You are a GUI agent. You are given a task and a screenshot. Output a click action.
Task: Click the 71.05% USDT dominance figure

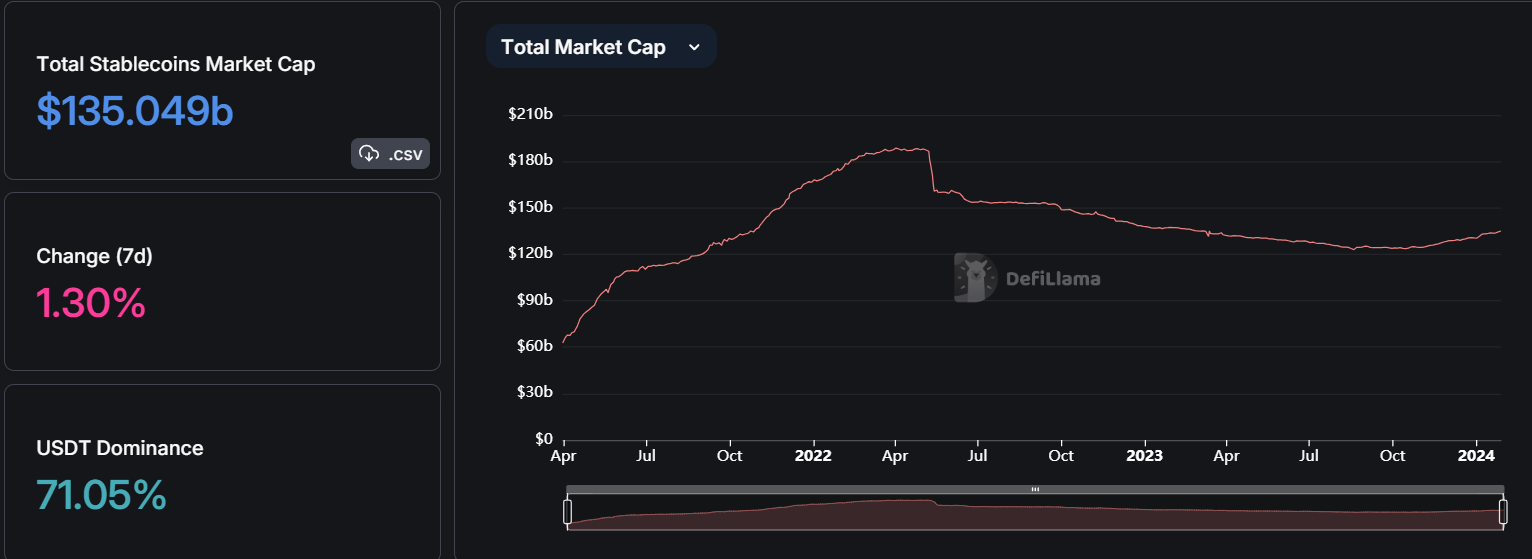tap(101, 494)
